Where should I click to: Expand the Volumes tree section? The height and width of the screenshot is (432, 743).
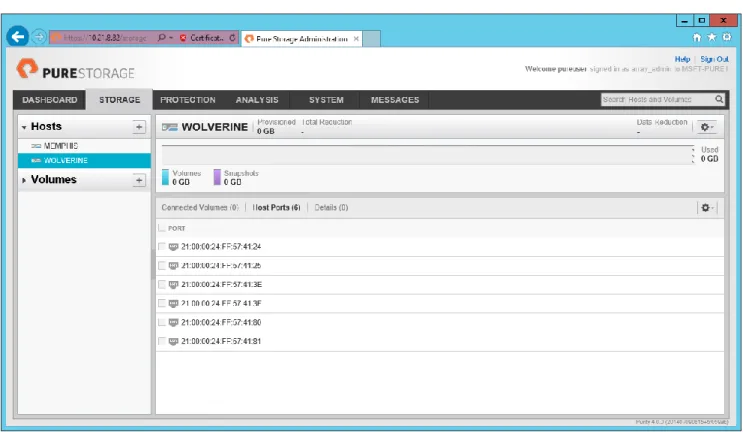point(24,180)
